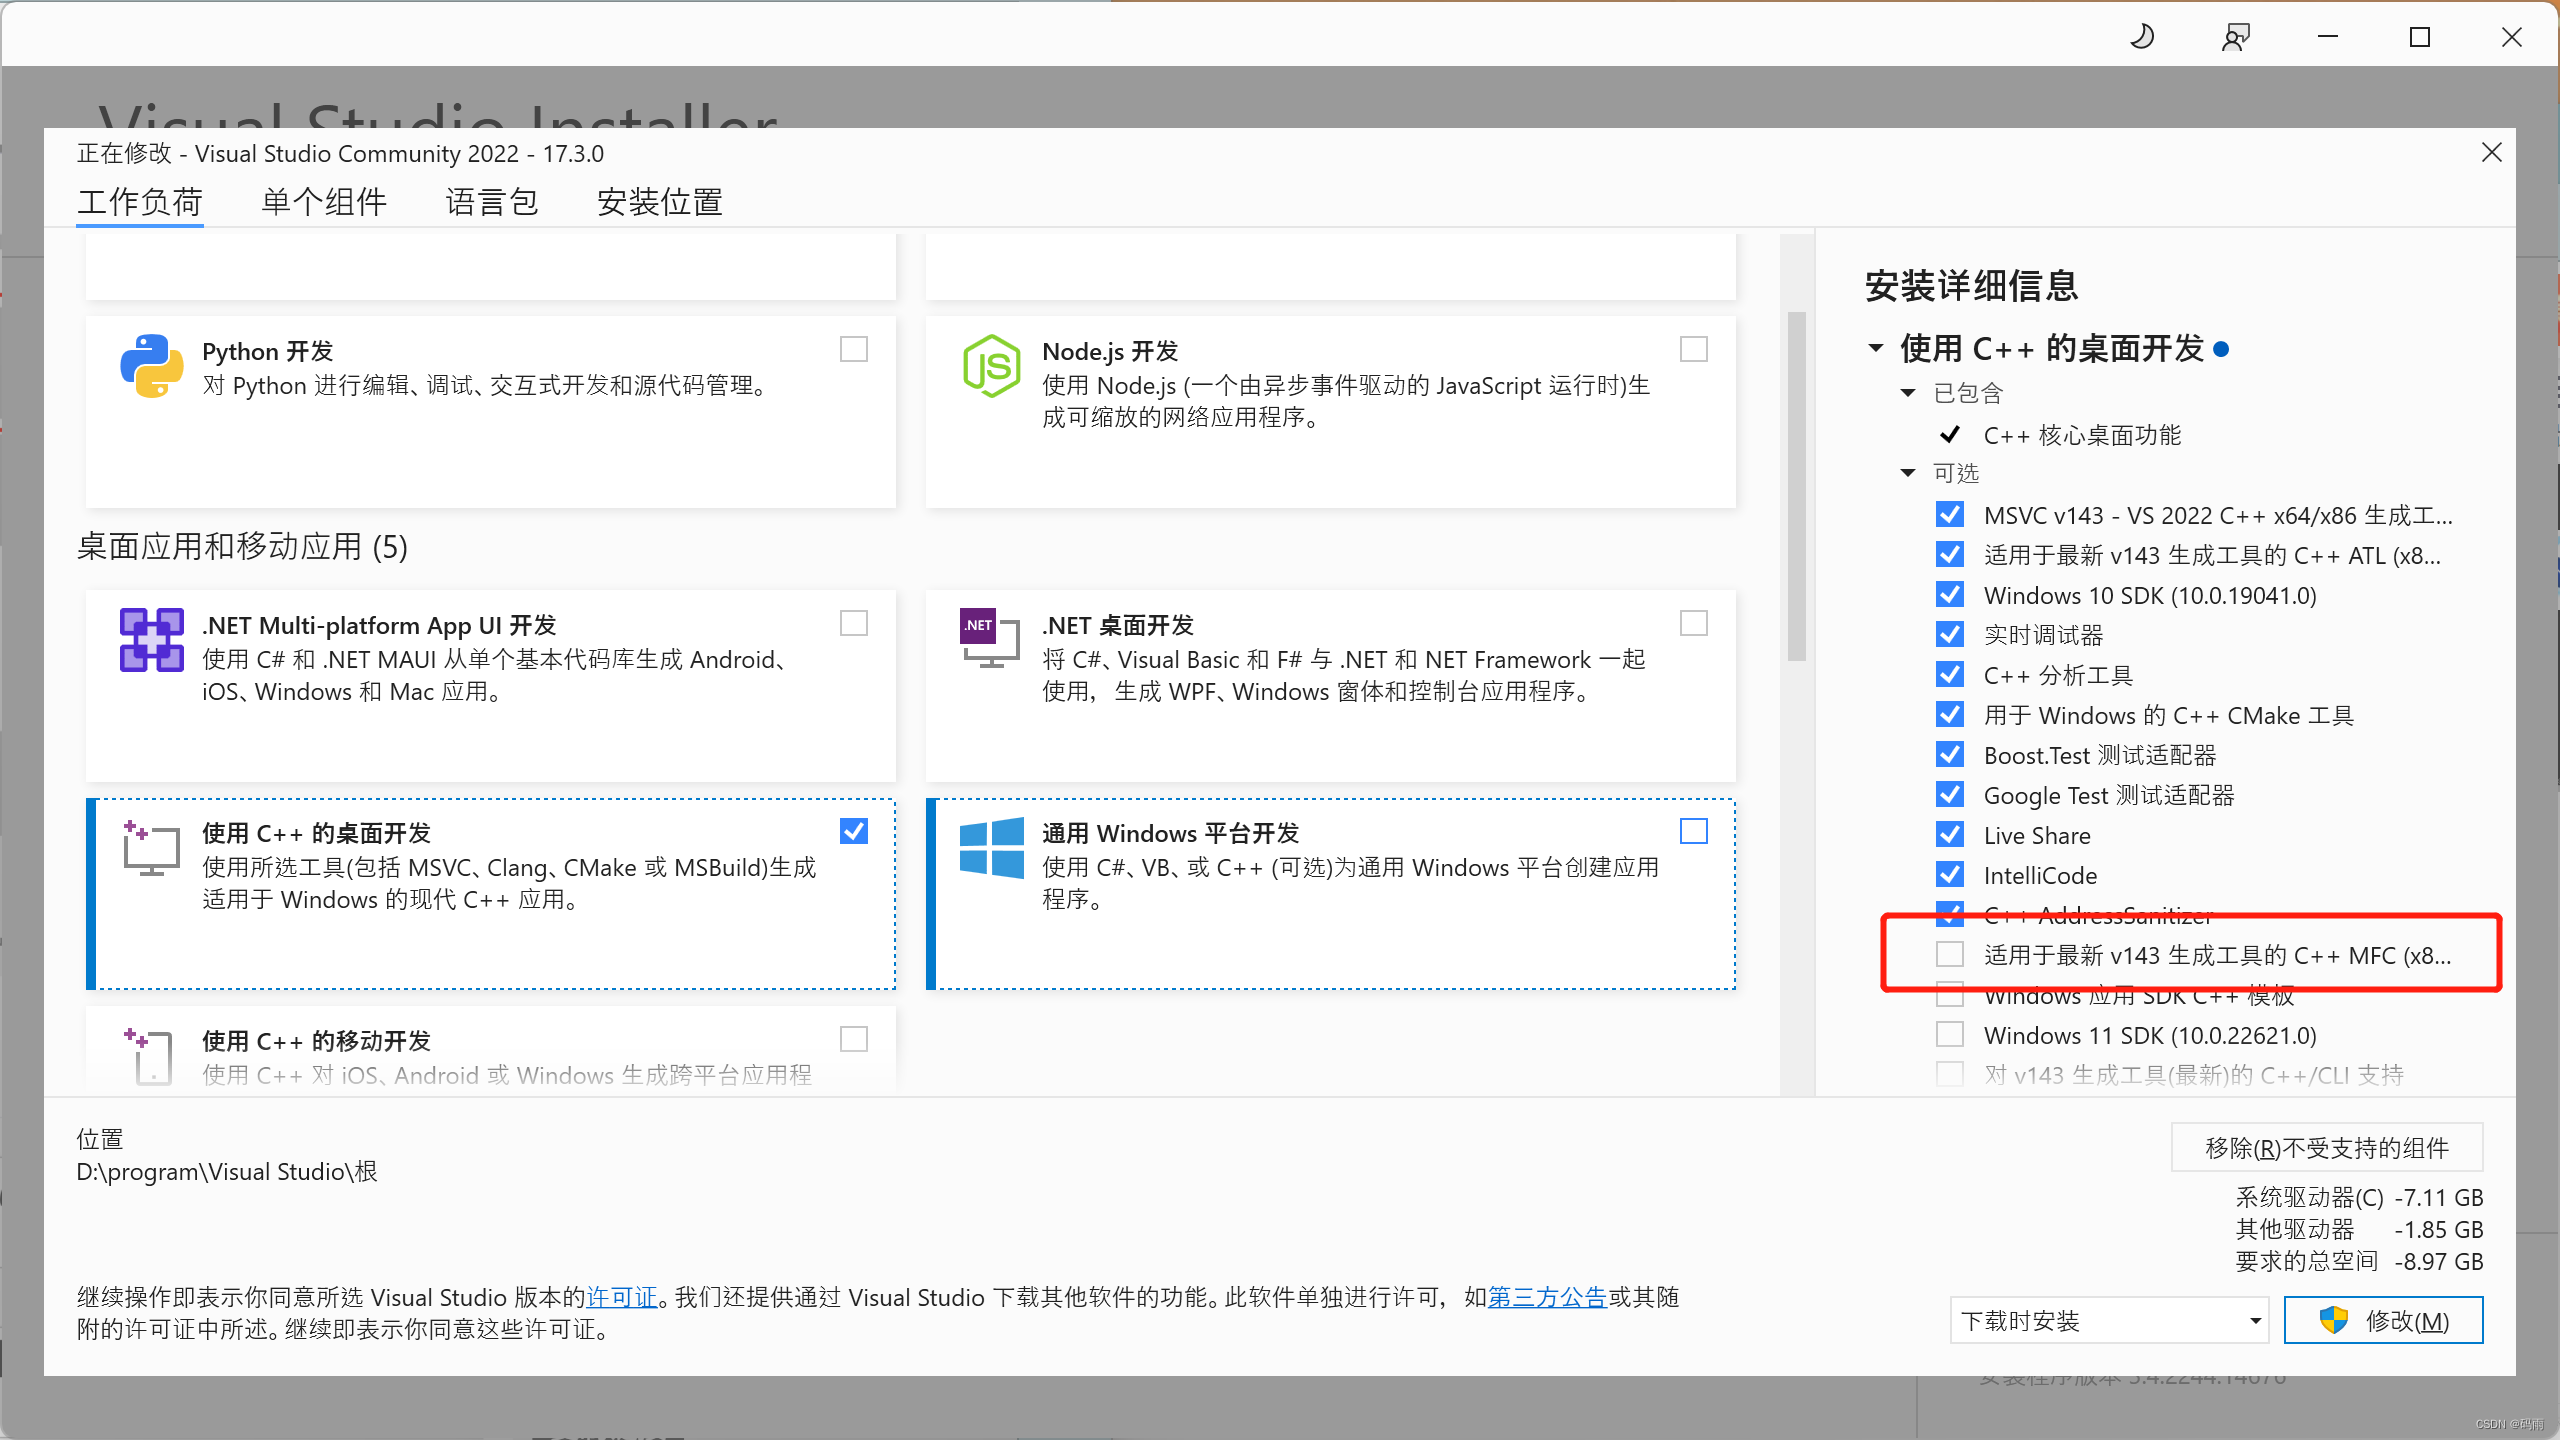Enable 适用于最新 v143 生成工具的 C++ MFC
Viewport: 2560px width, 1440px height.
point(1949,955)
